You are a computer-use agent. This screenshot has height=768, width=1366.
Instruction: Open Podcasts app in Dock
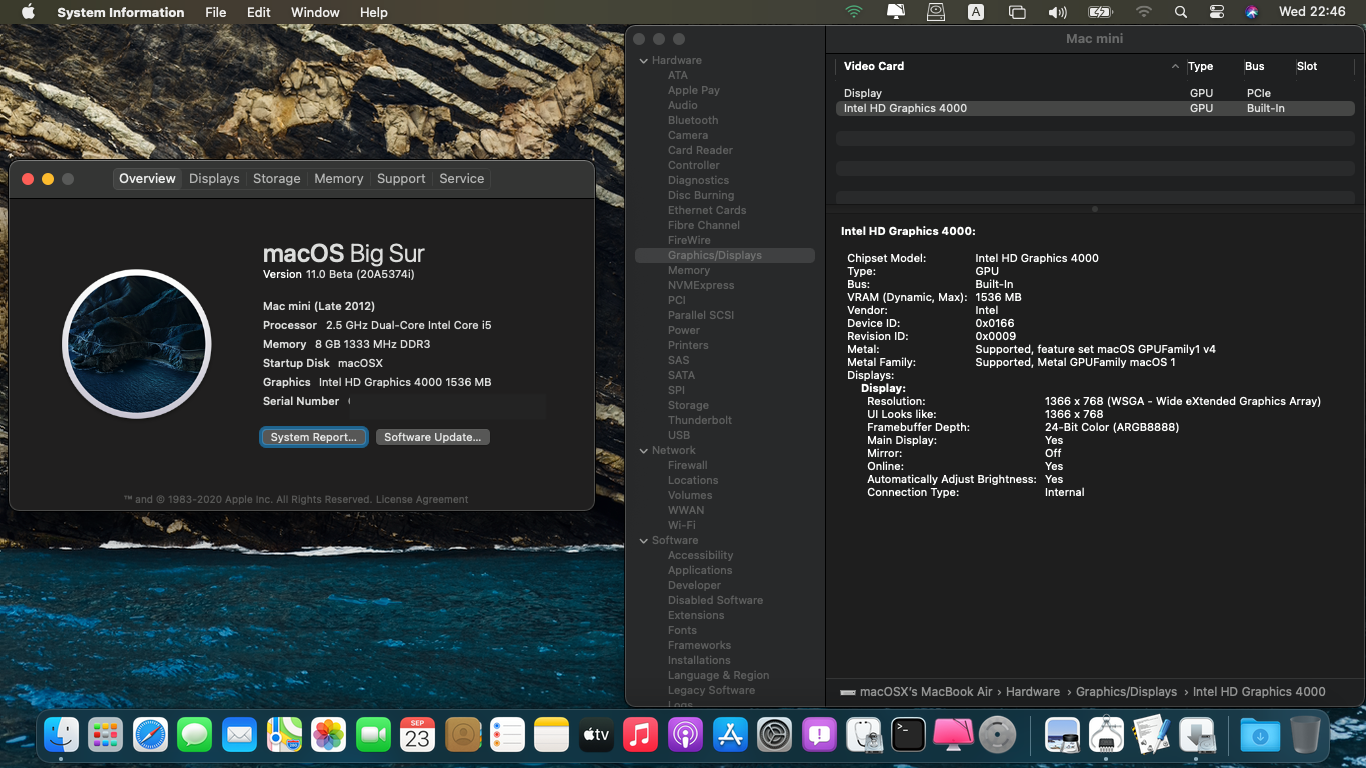pos(685,736)
